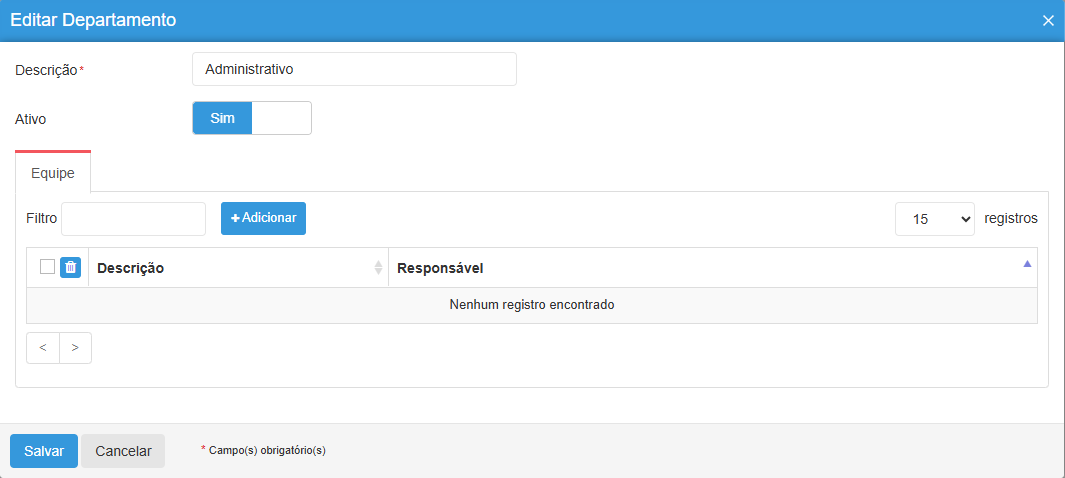Click the Cancelar button
The height and width of the screenshot is (478, 1065).
[x=123, y=451]
